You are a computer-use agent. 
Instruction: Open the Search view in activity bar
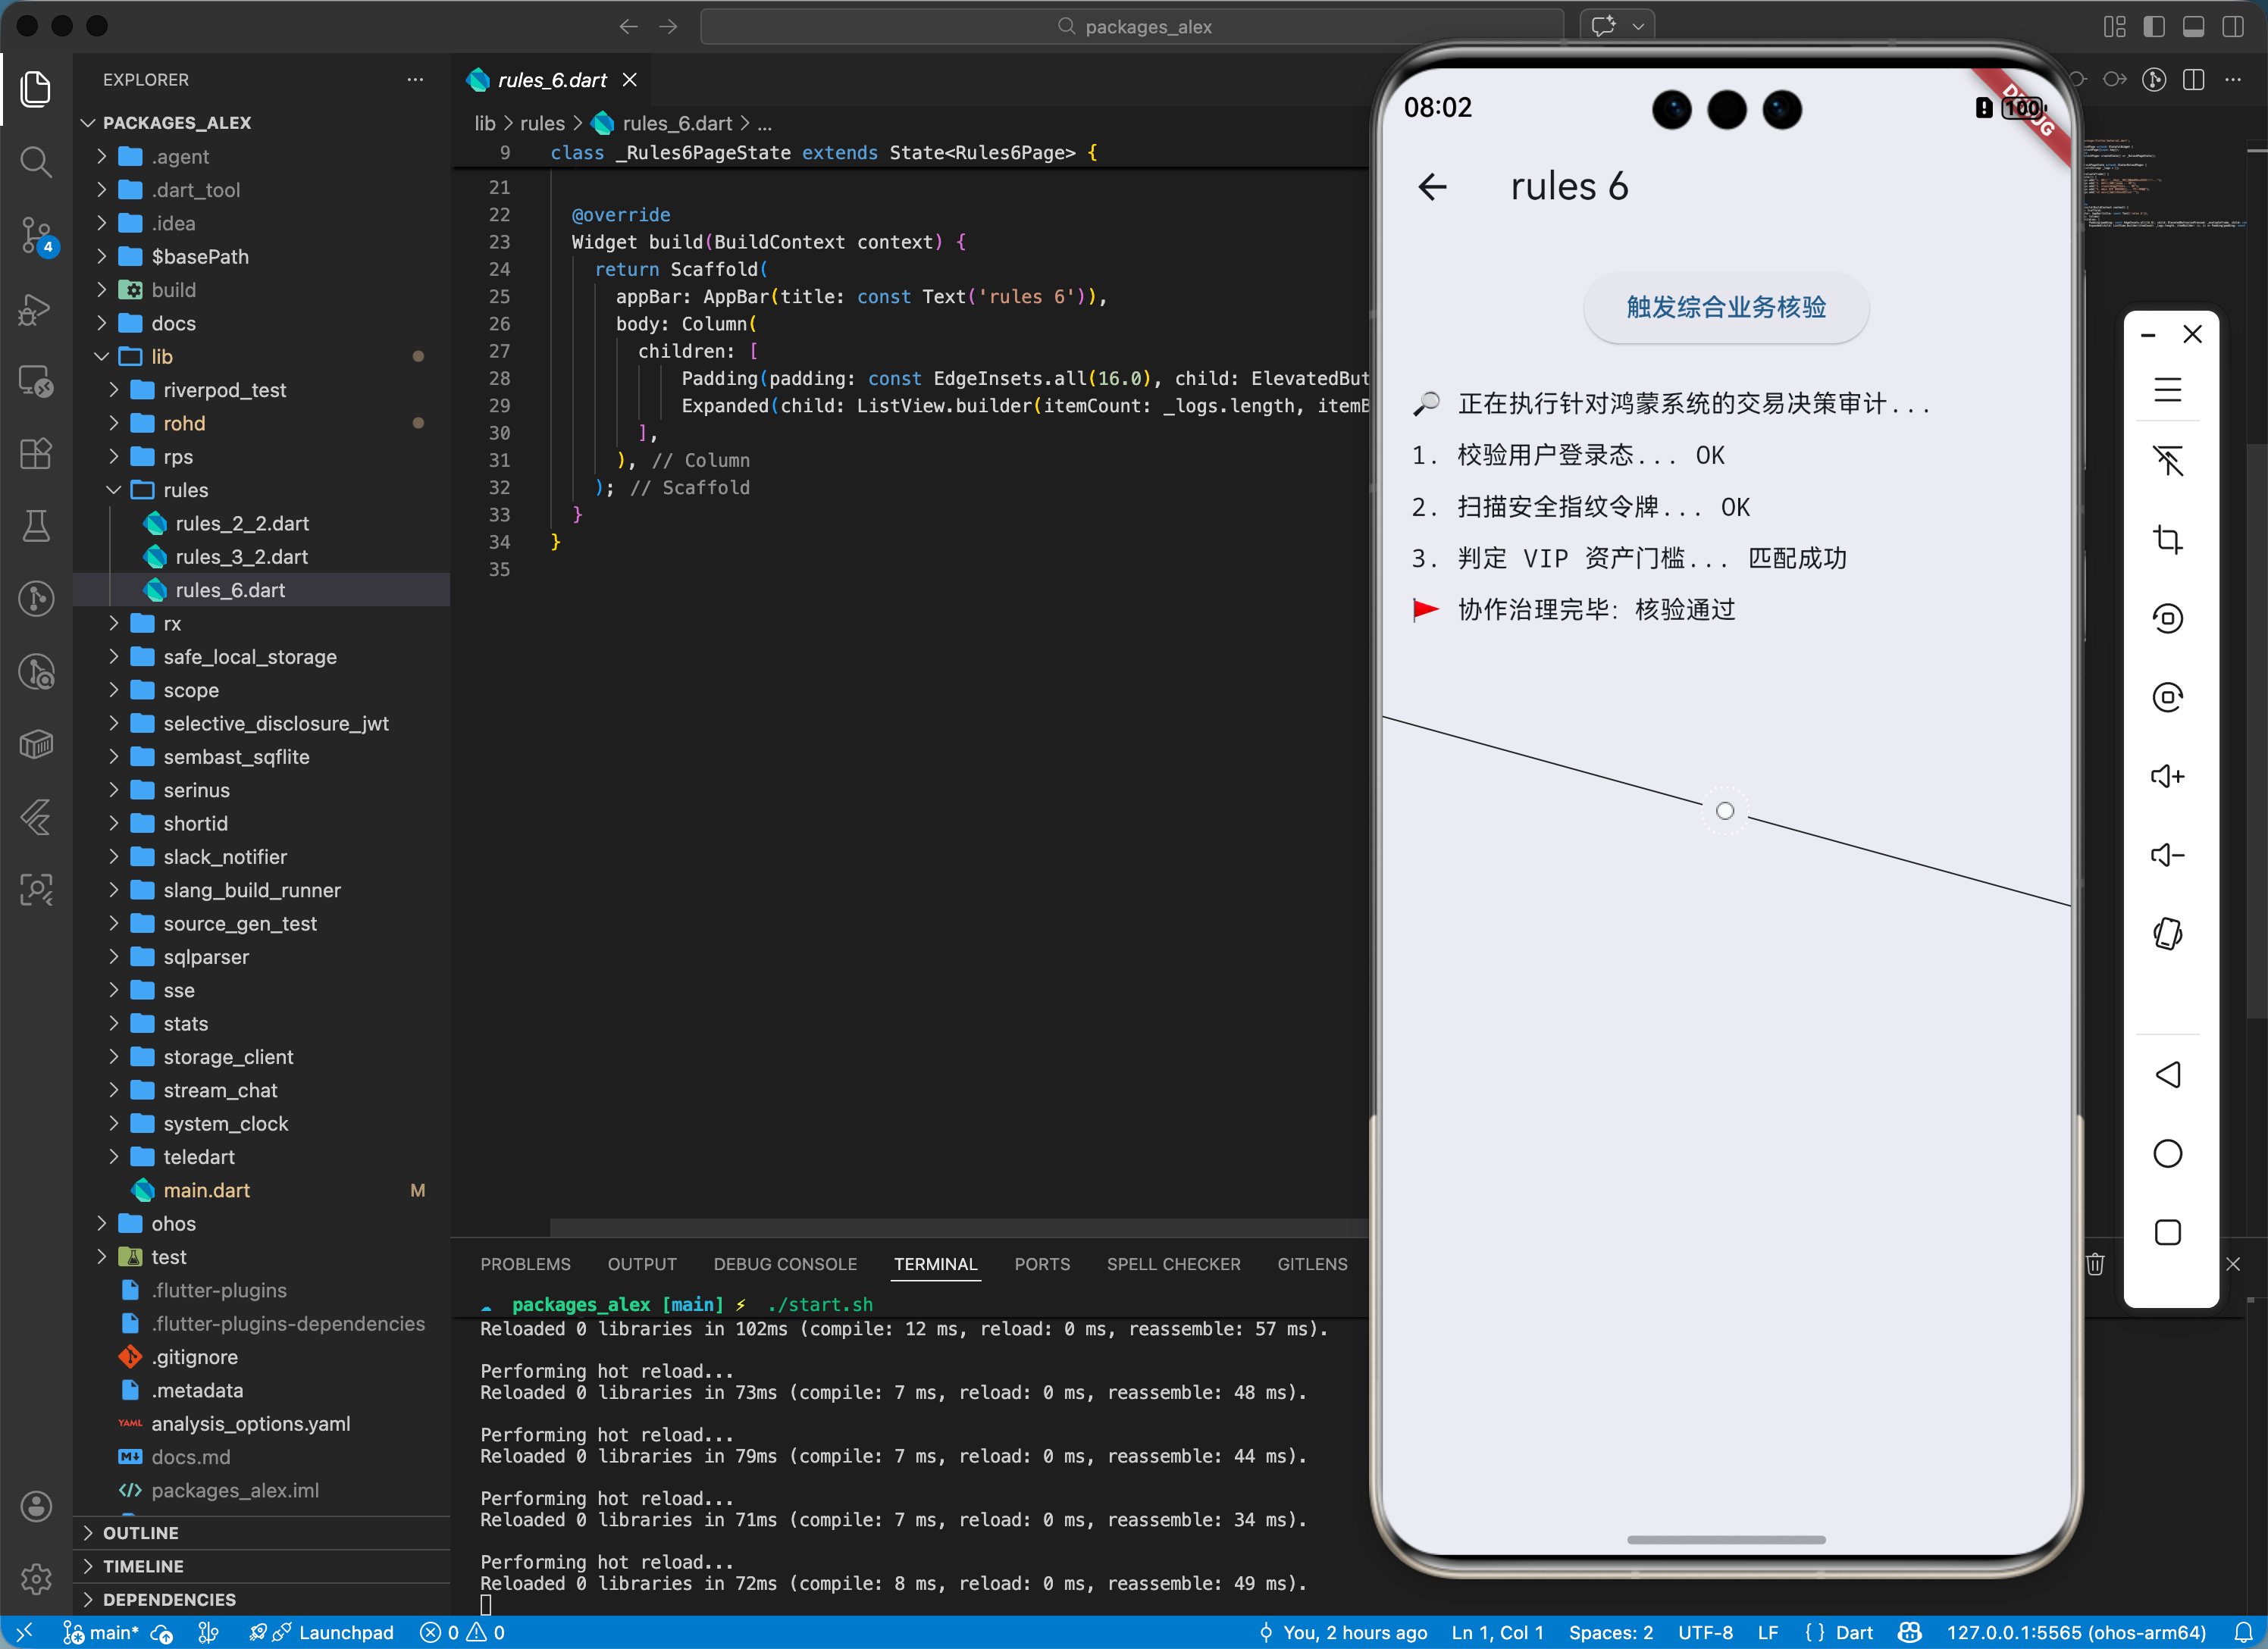(x=36, y=161)
